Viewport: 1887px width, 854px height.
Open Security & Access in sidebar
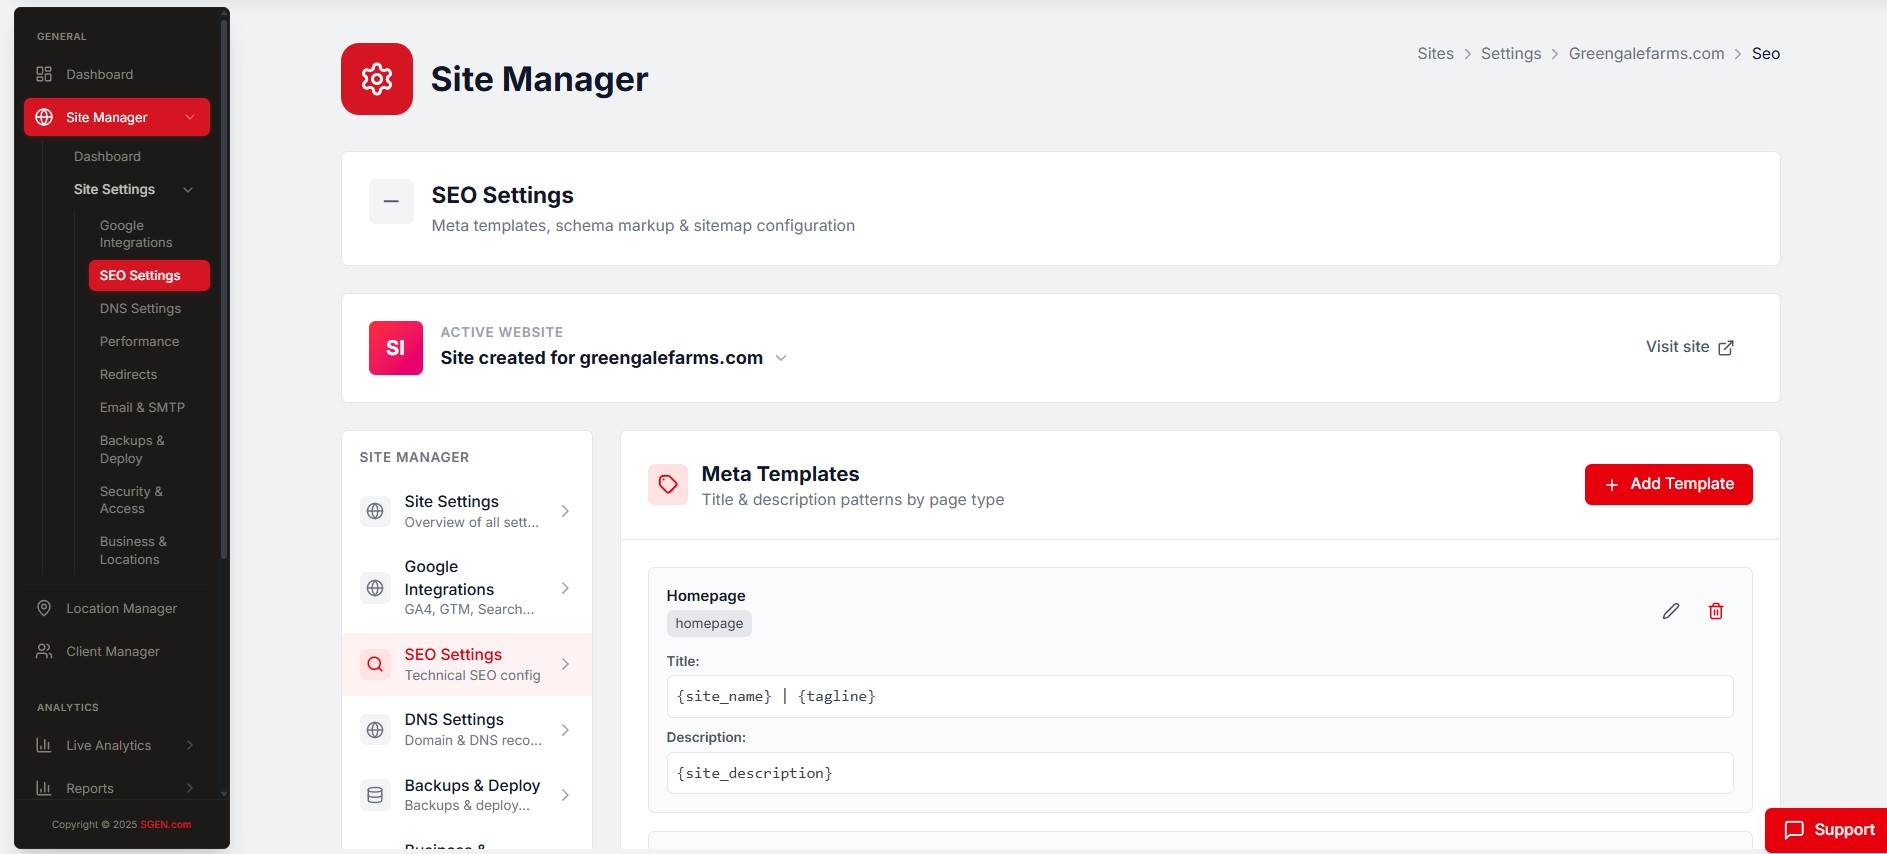[131, 500]
